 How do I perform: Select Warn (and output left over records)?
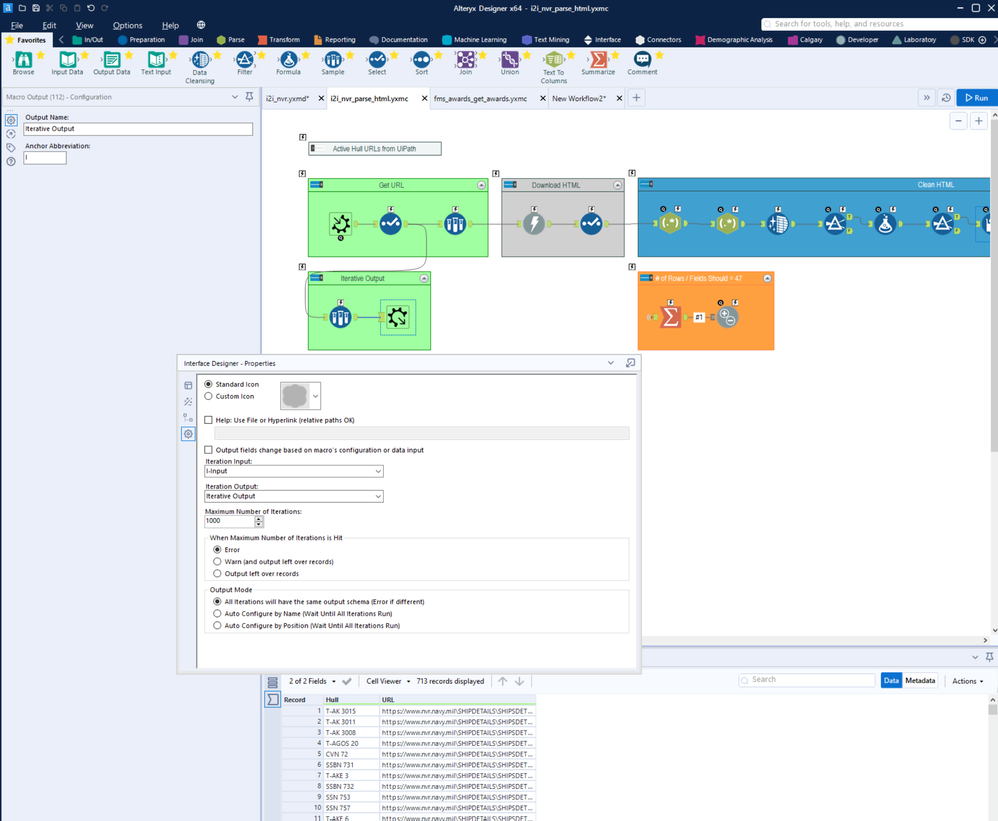coord(217,562)
